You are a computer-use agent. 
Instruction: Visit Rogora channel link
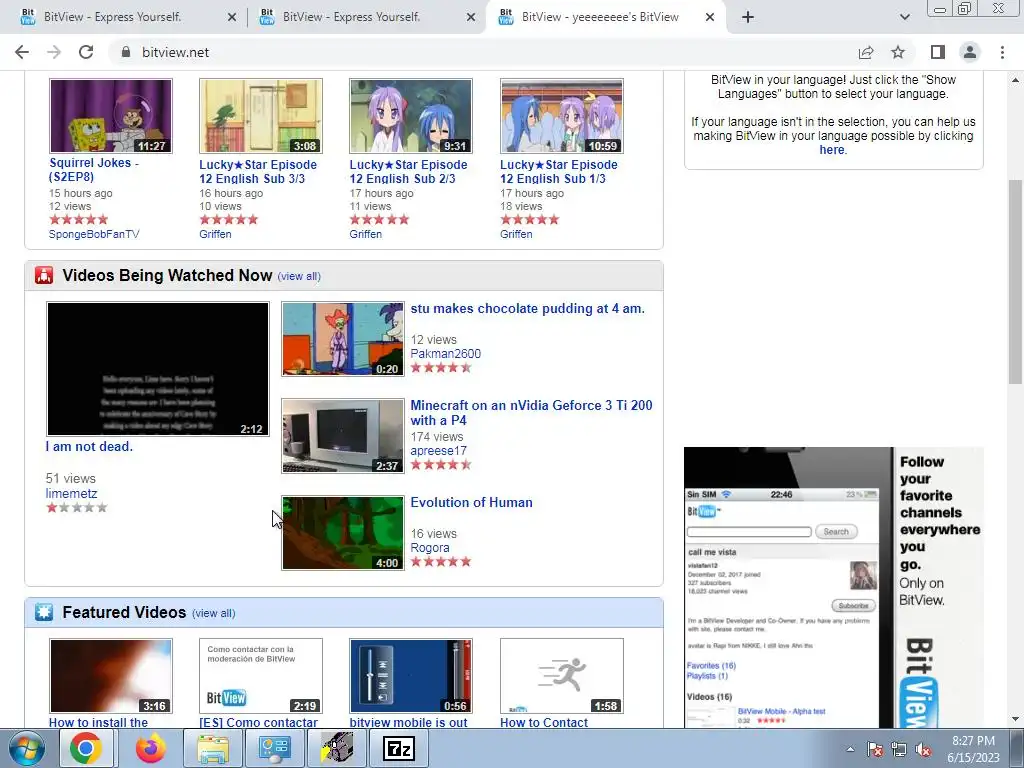[x=430, y=548]
